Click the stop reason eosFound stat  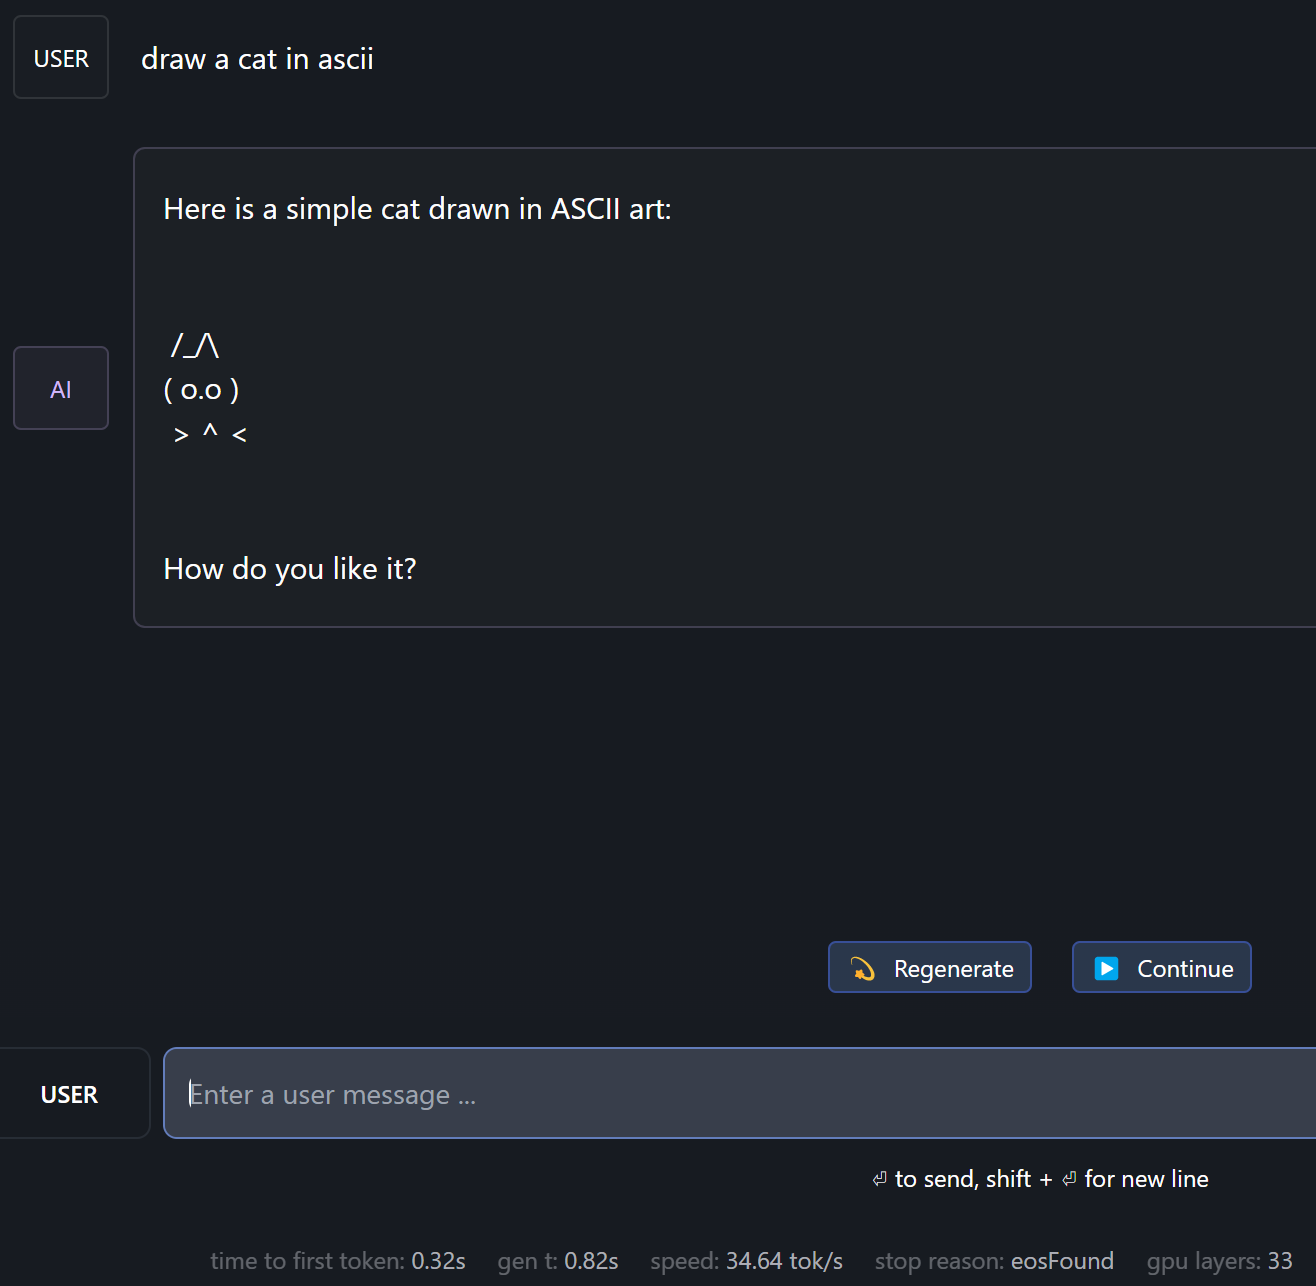click(994, 1260)
